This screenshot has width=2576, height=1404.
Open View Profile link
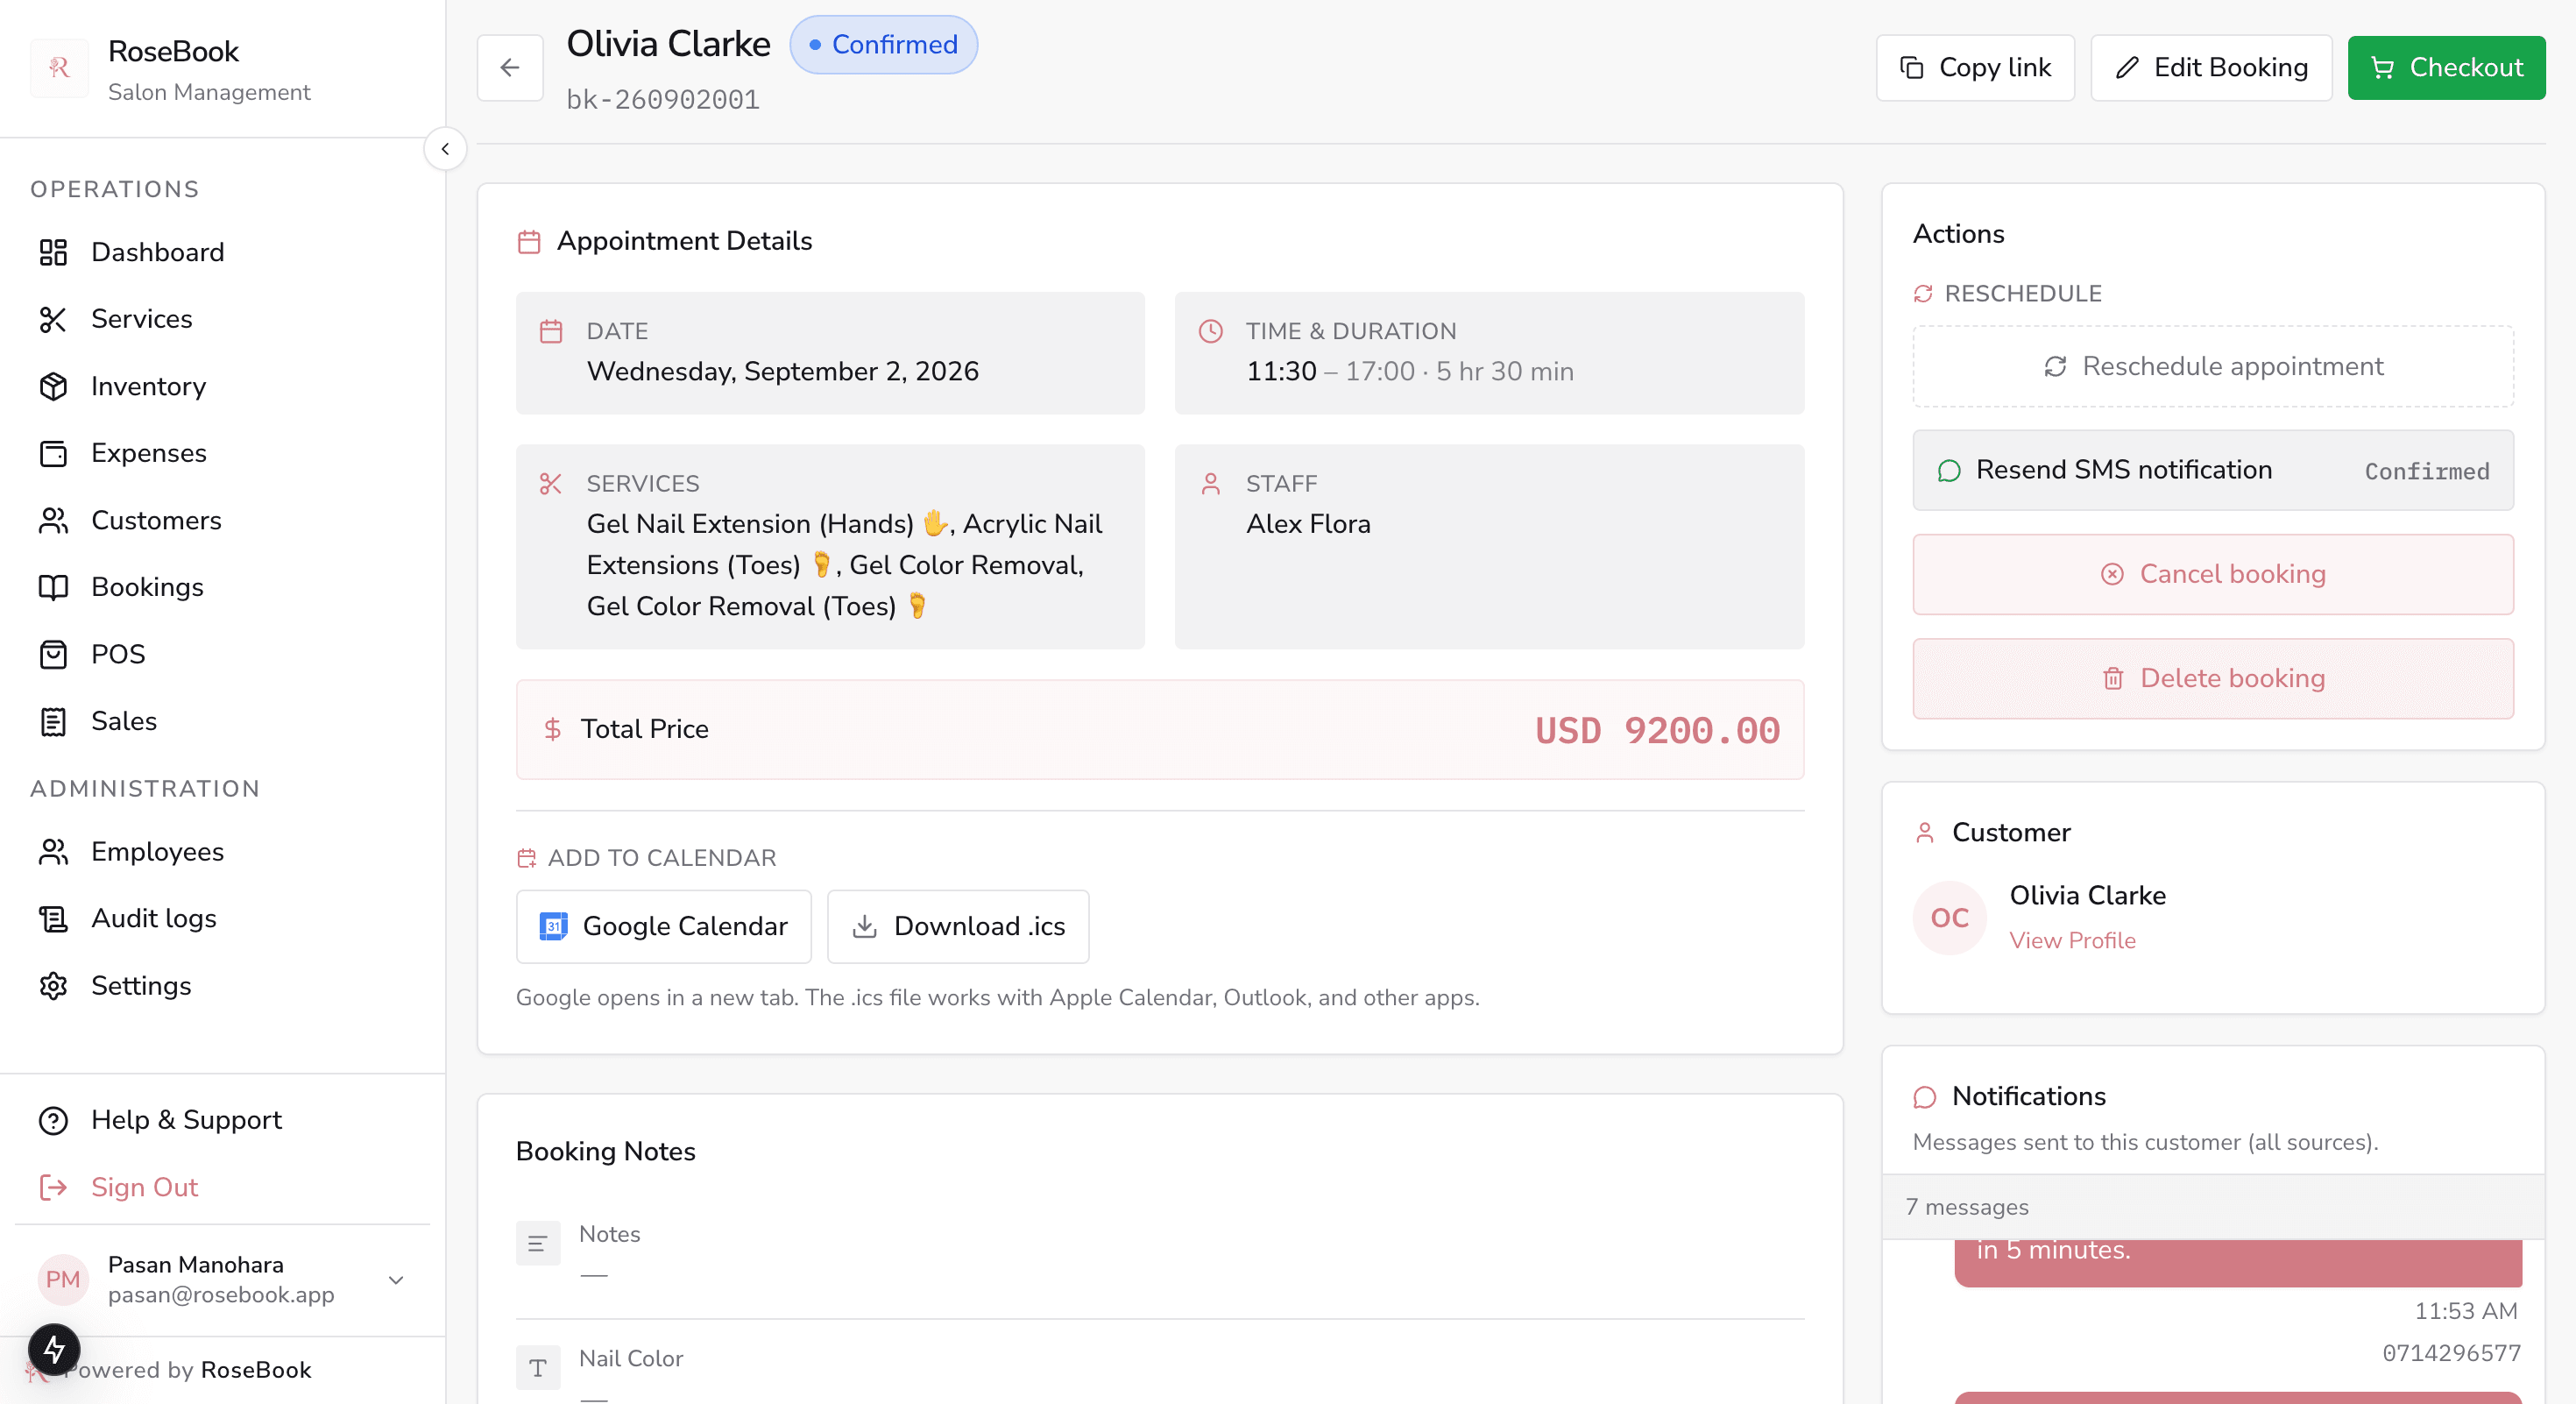point(2072,940)
